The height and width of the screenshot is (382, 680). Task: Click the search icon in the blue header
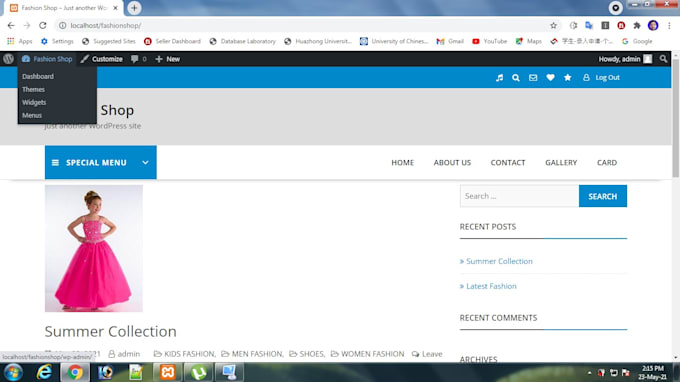click(516, 78)
